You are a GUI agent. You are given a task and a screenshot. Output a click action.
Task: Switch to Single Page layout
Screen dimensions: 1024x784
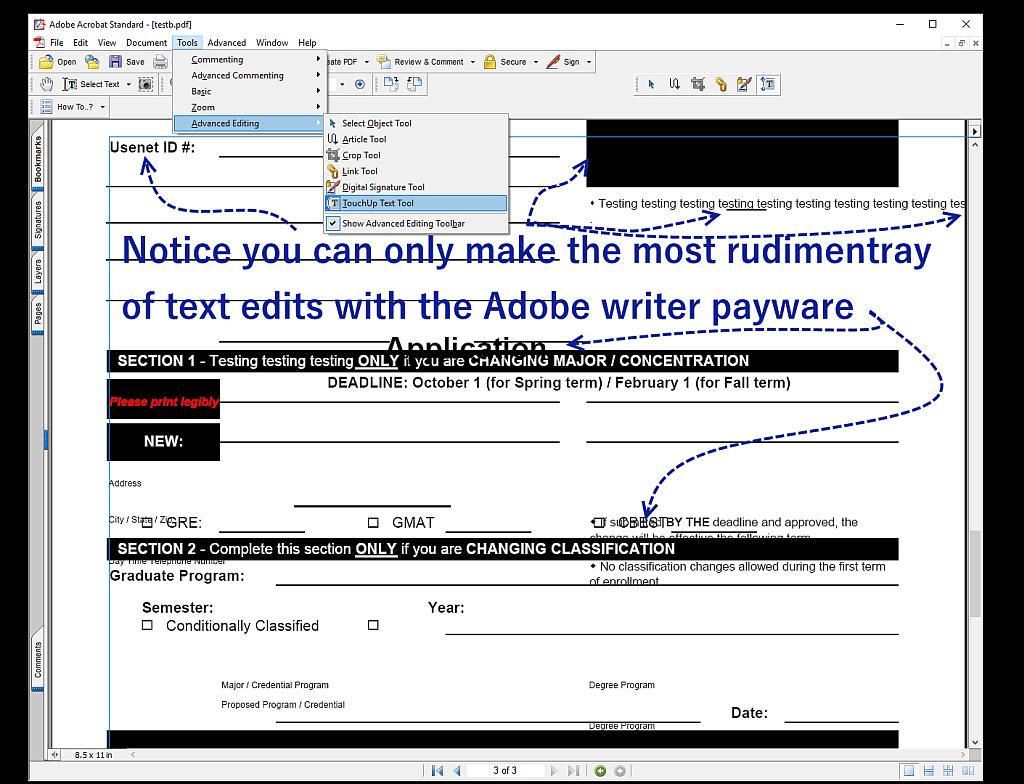(x=908, y=771)
